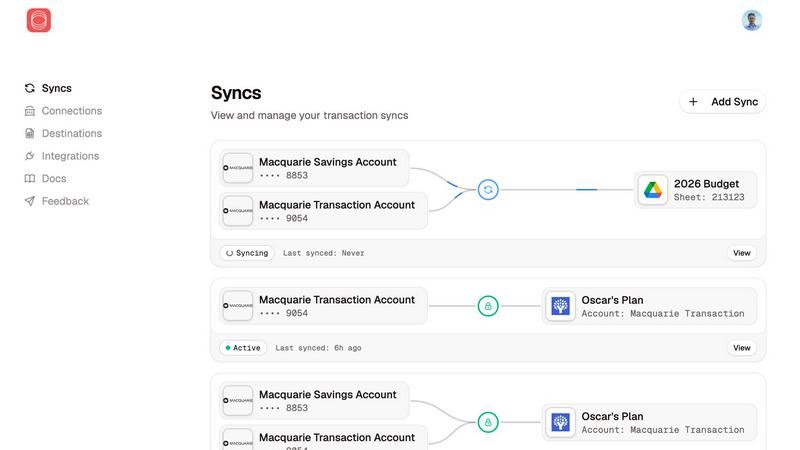Open Syncs in the sidebar
The height and width of the screenshot is (450, 800).
coord(56,88)
